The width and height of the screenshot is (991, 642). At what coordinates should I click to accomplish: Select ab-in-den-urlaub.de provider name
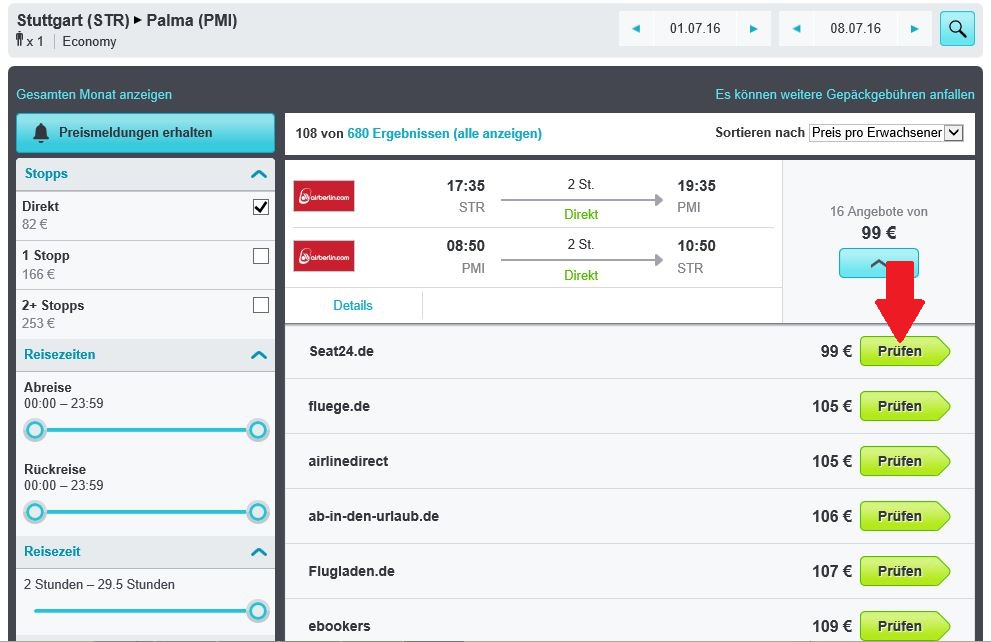tap(374, 516)
